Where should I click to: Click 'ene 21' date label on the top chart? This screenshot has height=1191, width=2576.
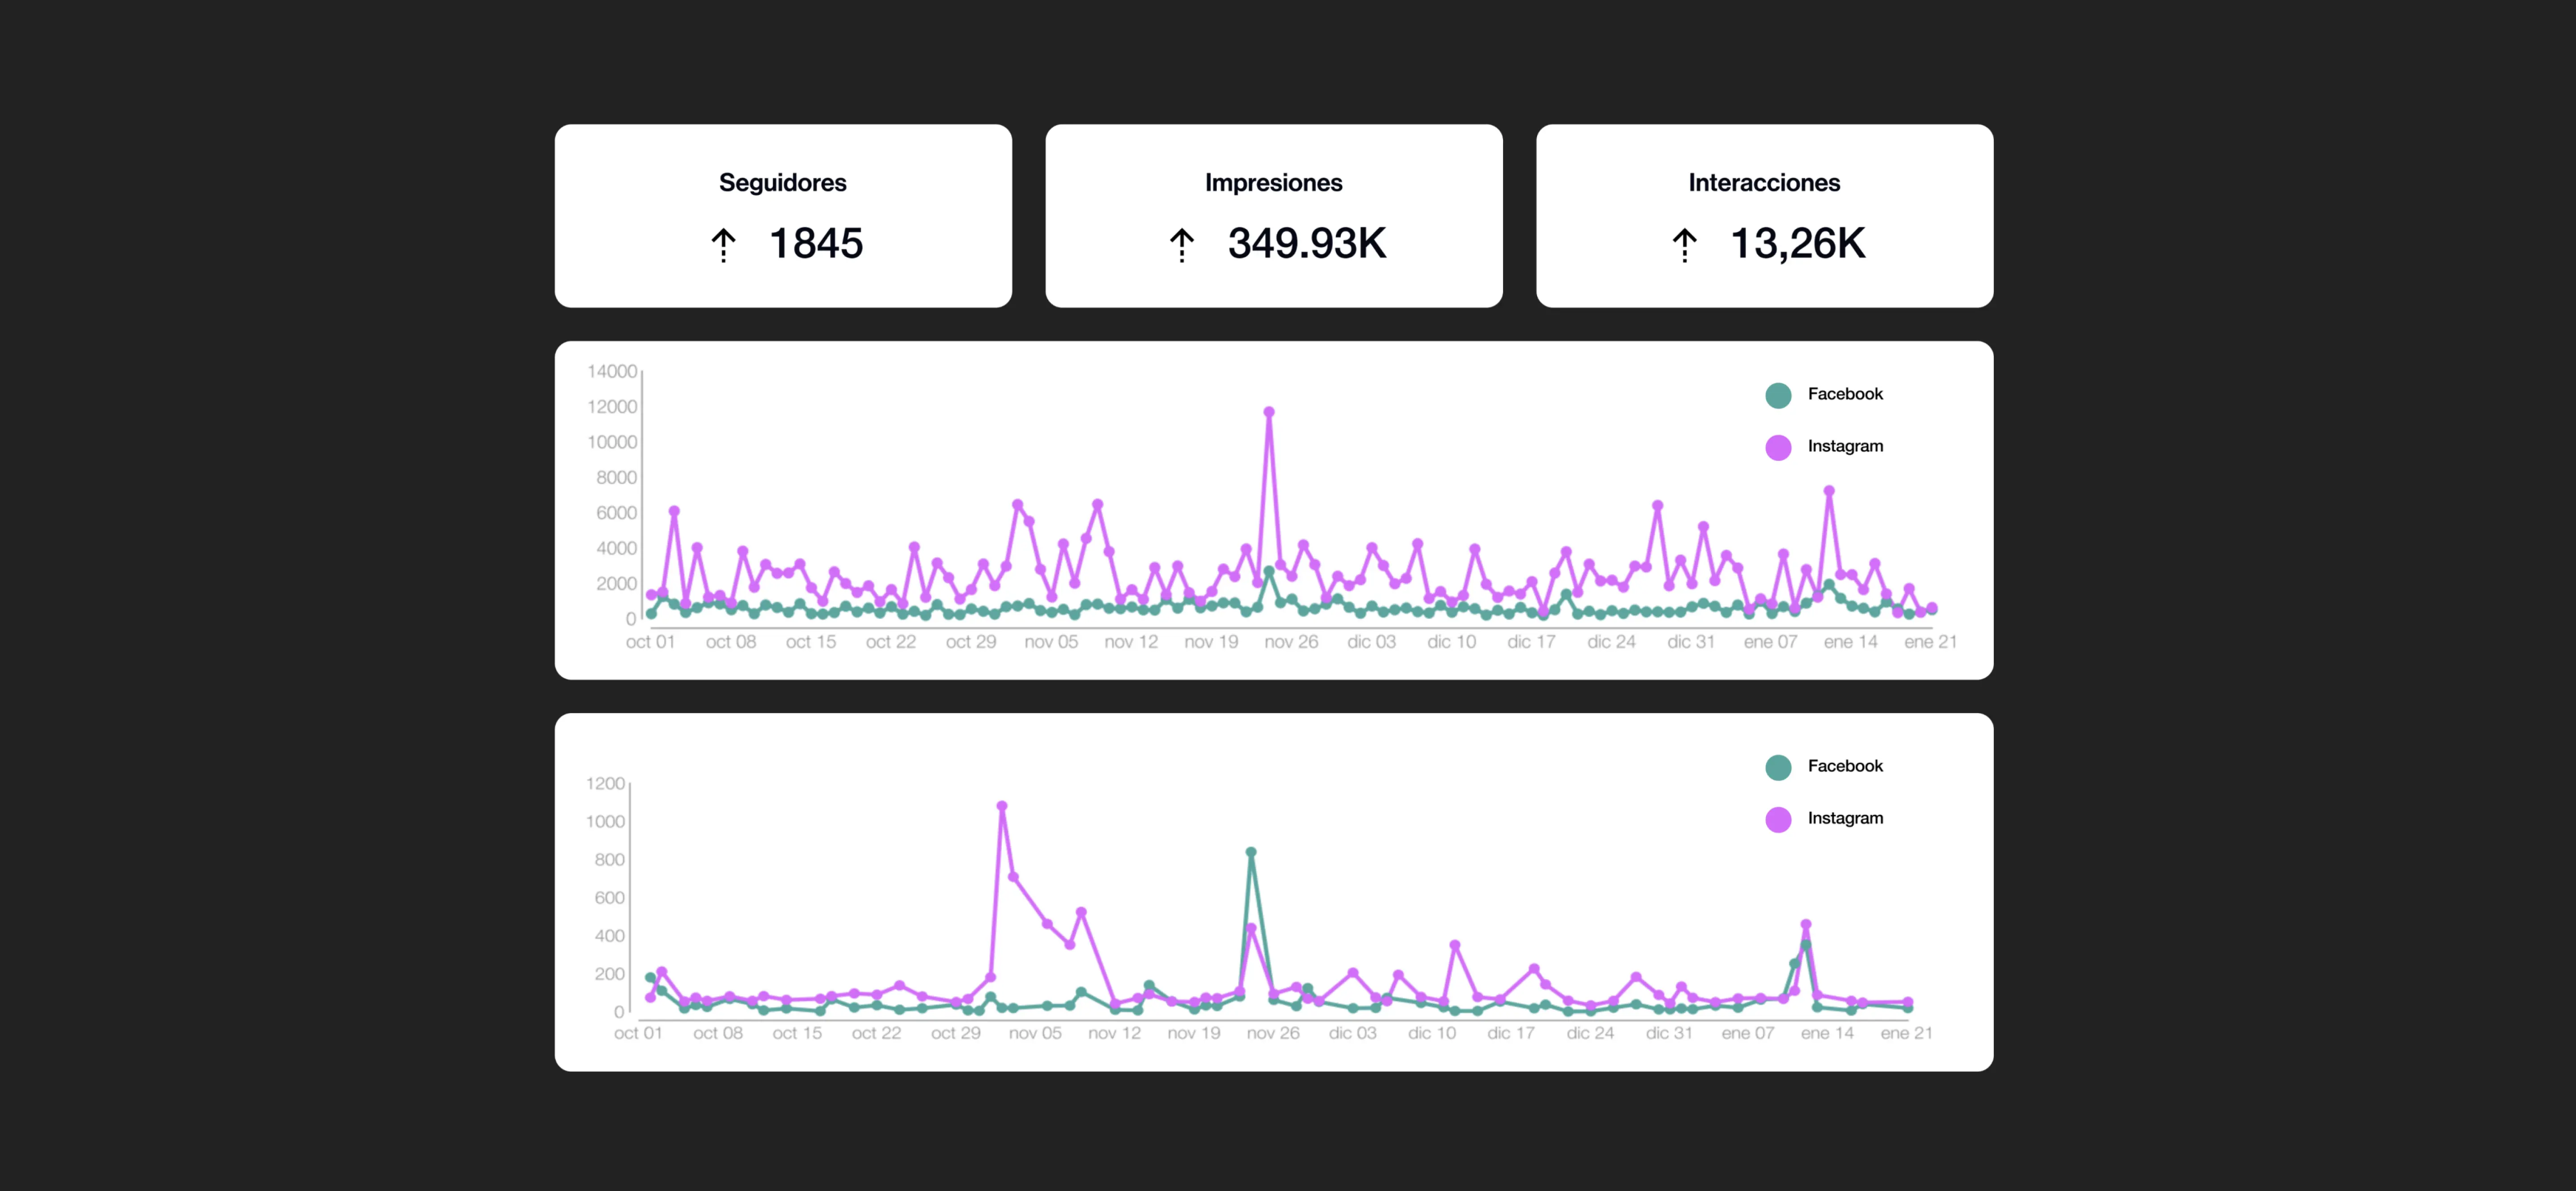tap(1930, 642)
